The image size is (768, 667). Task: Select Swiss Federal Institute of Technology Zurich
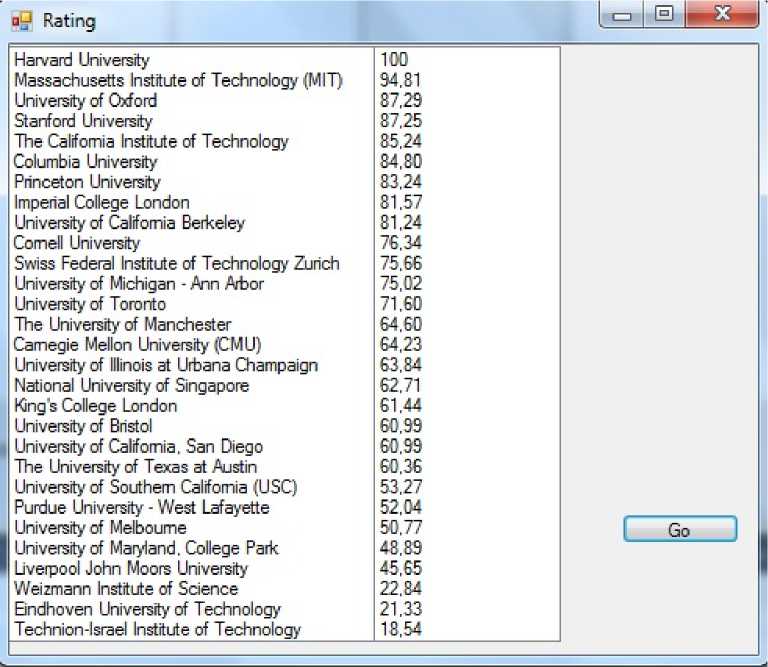click(177, 263)
